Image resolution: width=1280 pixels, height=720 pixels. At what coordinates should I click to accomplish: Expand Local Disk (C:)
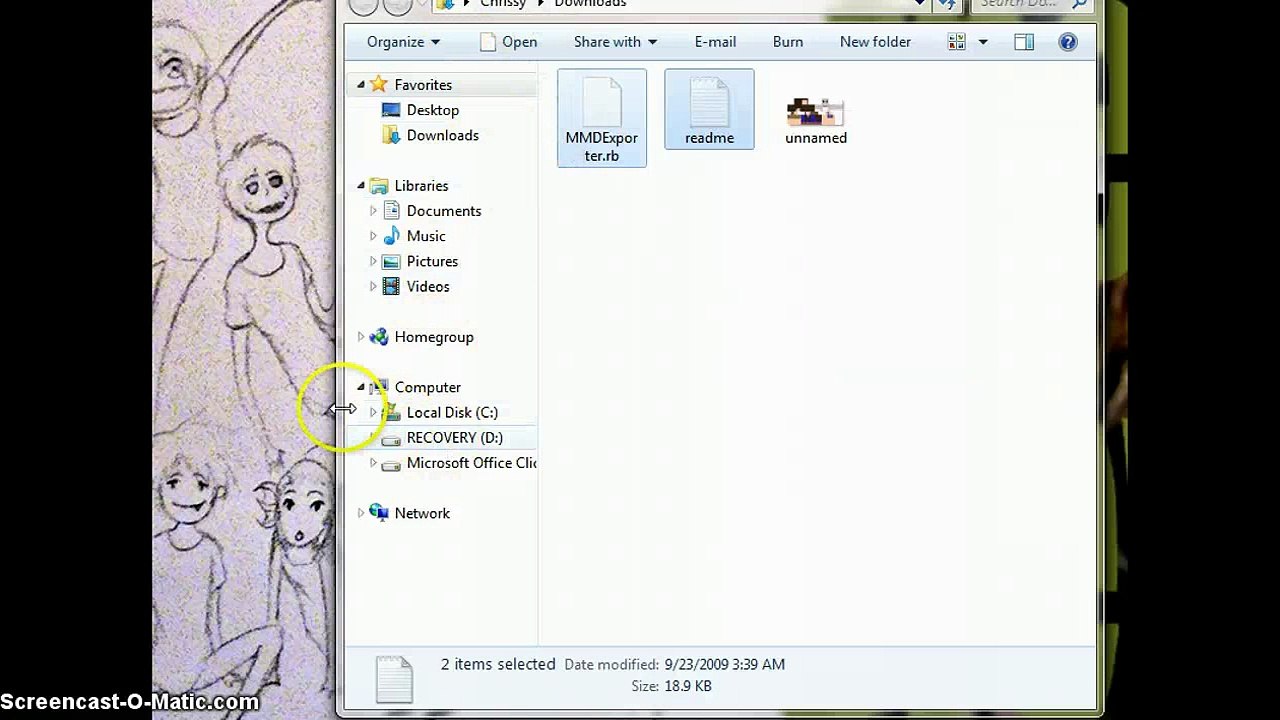373,412
